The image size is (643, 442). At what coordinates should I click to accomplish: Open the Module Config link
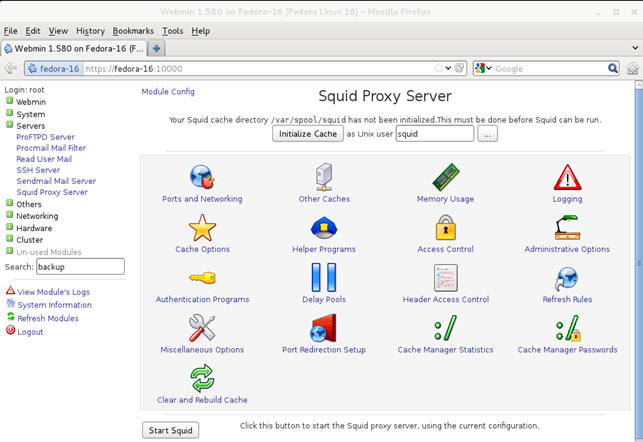tap(168, 91)
